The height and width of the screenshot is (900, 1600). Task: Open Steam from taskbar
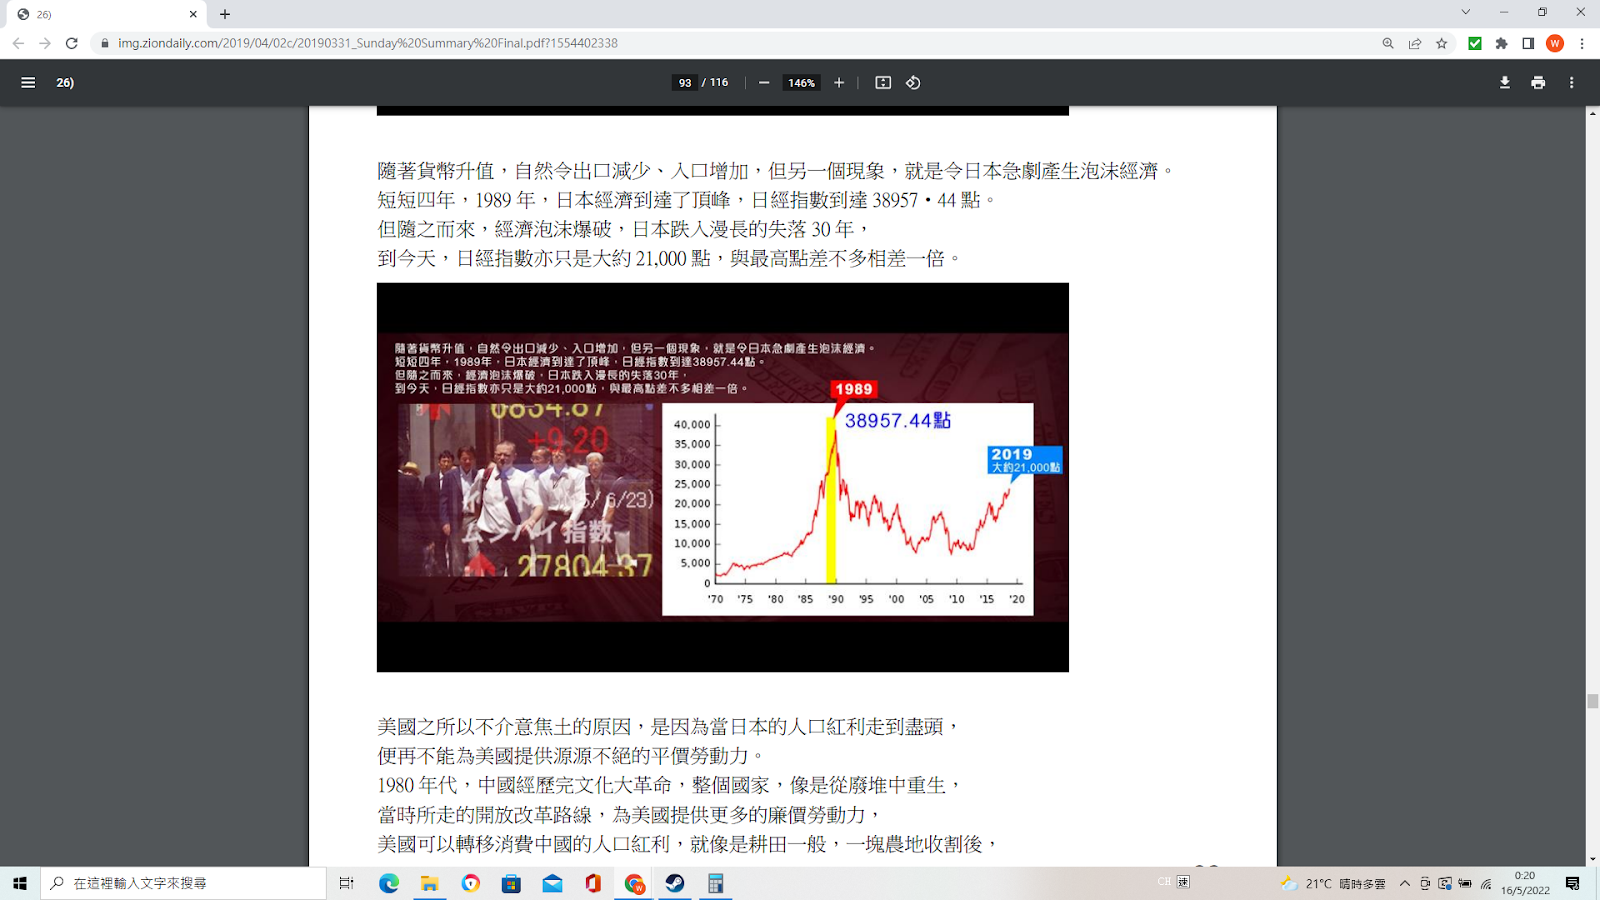[x=675, y=883]
